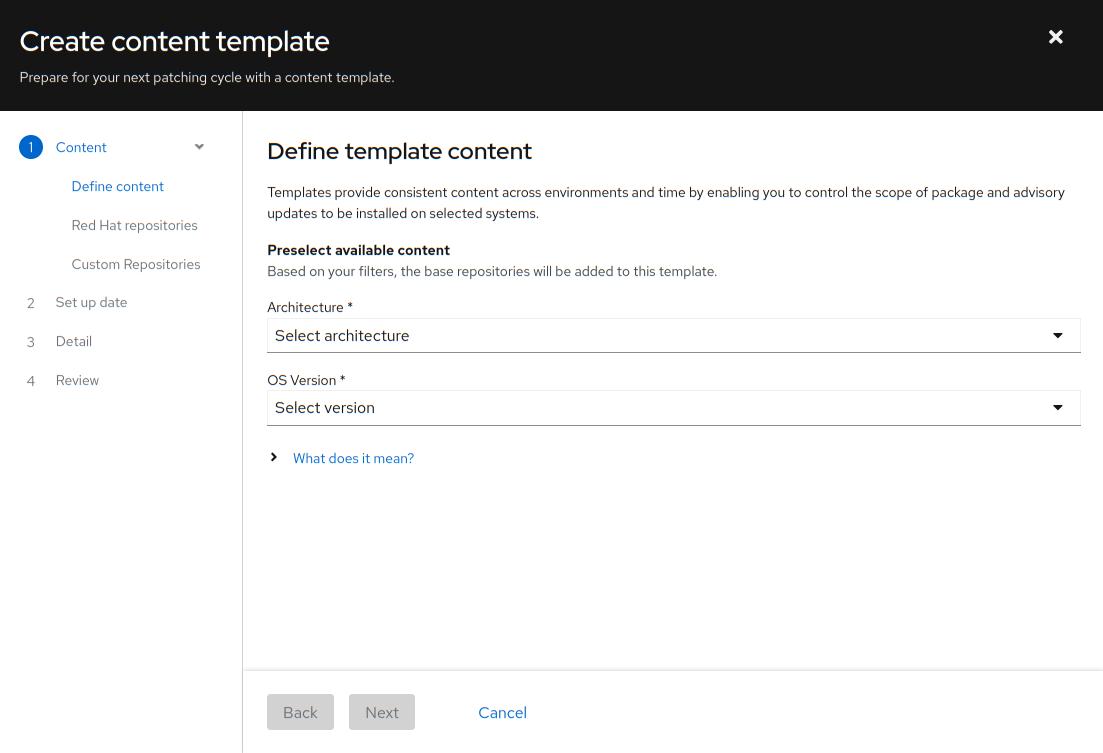
Task: Click the Architecture field caret arrow
Action: pos(1057,336)
